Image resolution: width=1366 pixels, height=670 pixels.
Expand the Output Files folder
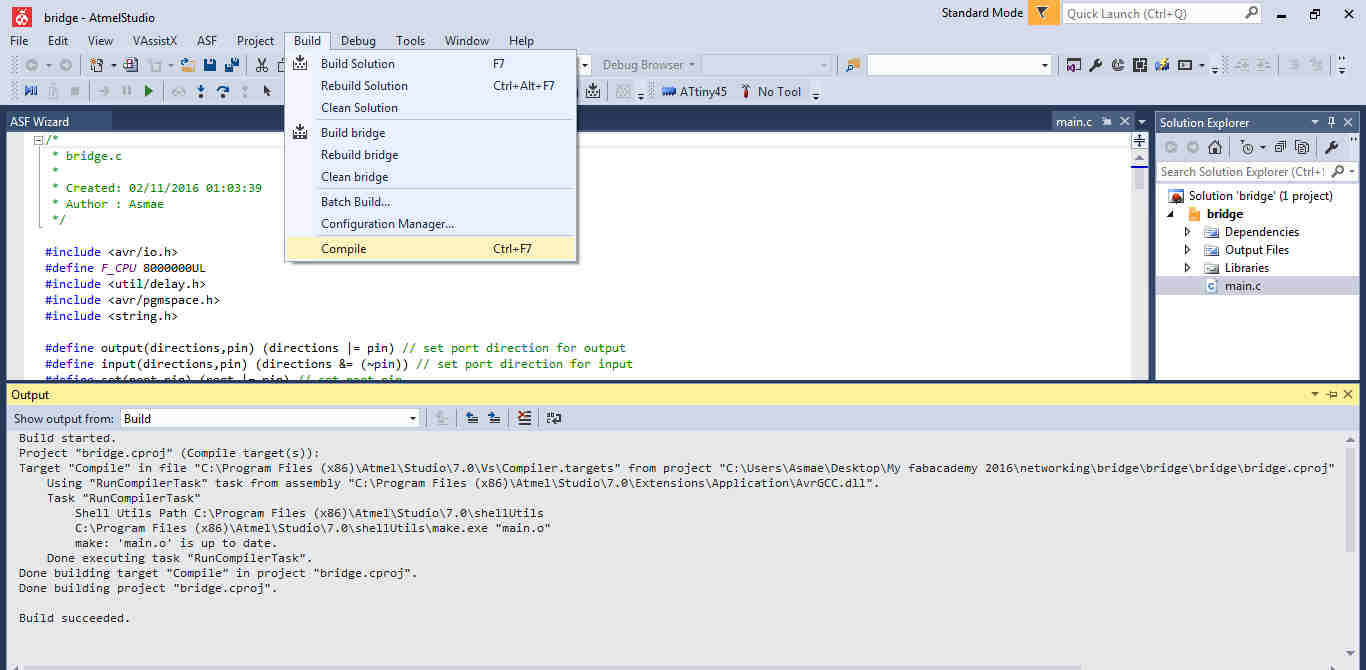coord(1188,250)
